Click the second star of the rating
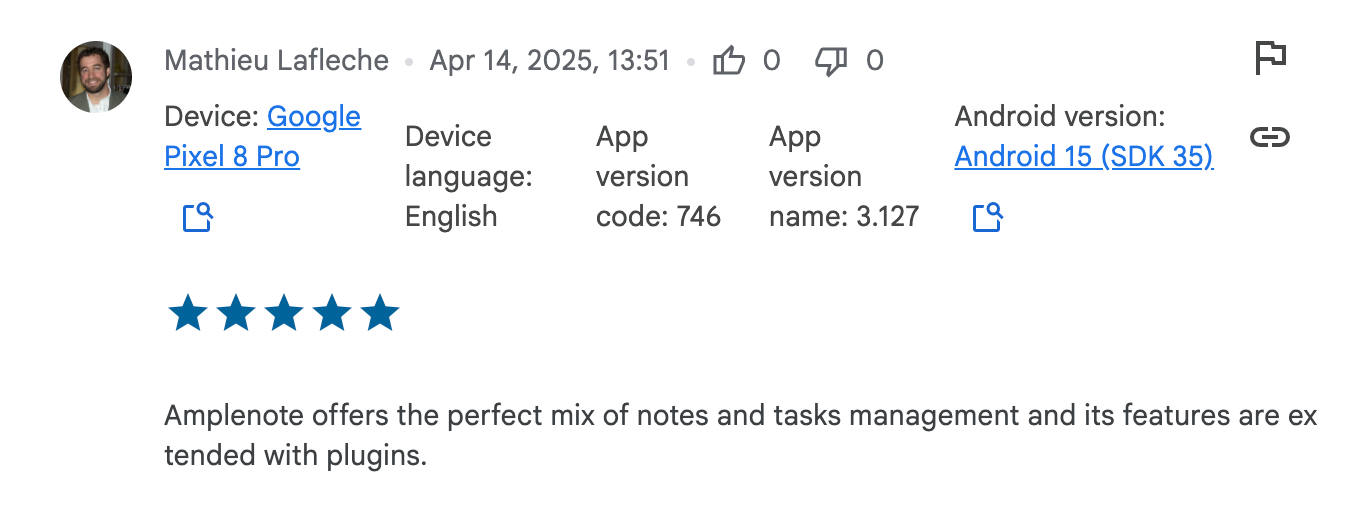 point(236,314)
